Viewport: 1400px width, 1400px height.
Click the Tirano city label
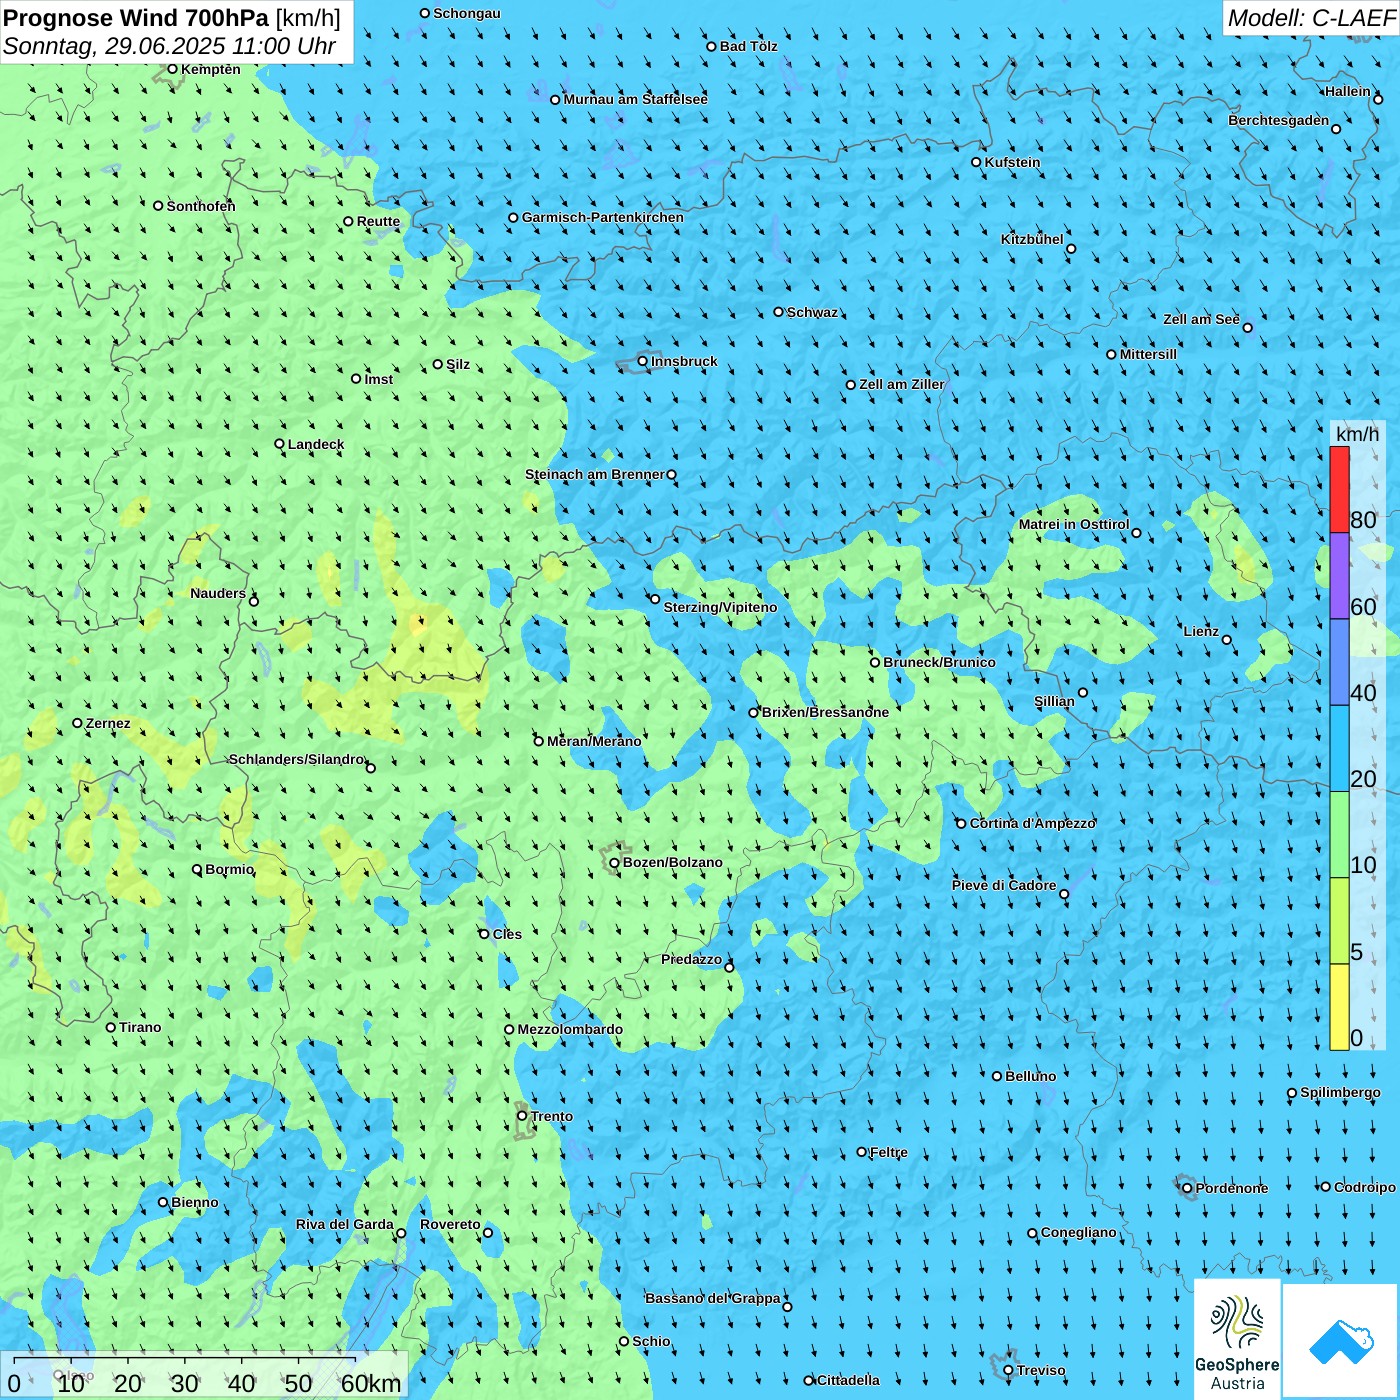click(x=140, y=1027)
